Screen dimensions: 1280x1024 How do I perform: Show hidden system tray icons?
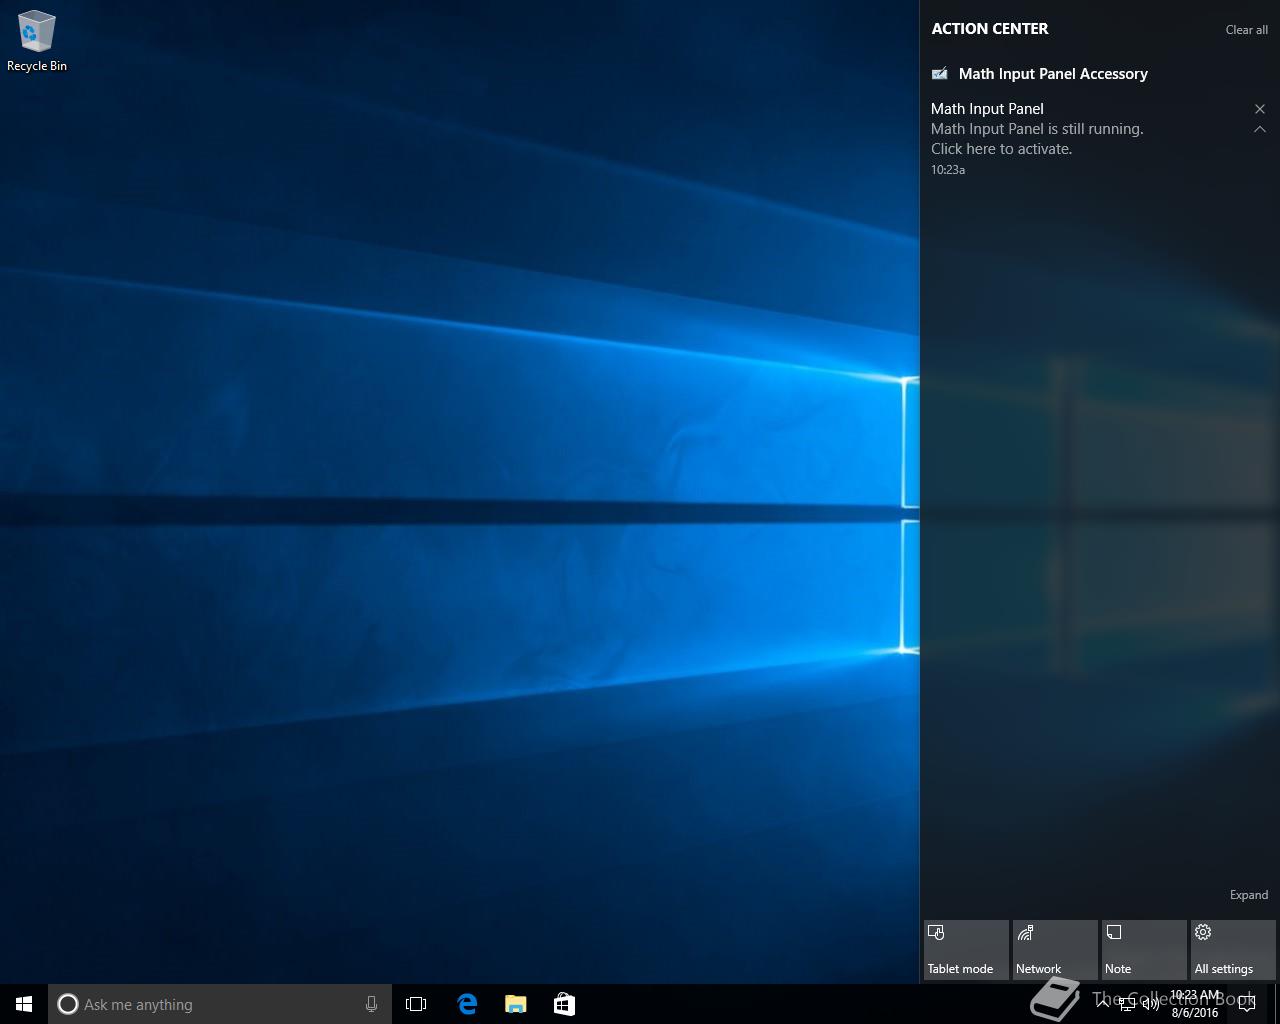click(1103, 1004)
